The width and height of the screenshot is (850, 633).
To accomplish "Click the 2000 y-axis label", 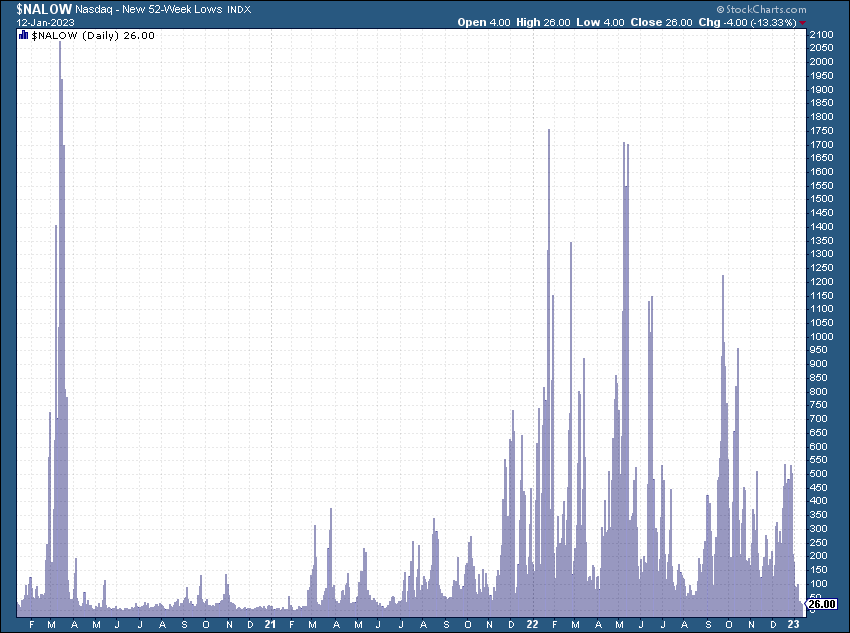I will click(821, 62).
